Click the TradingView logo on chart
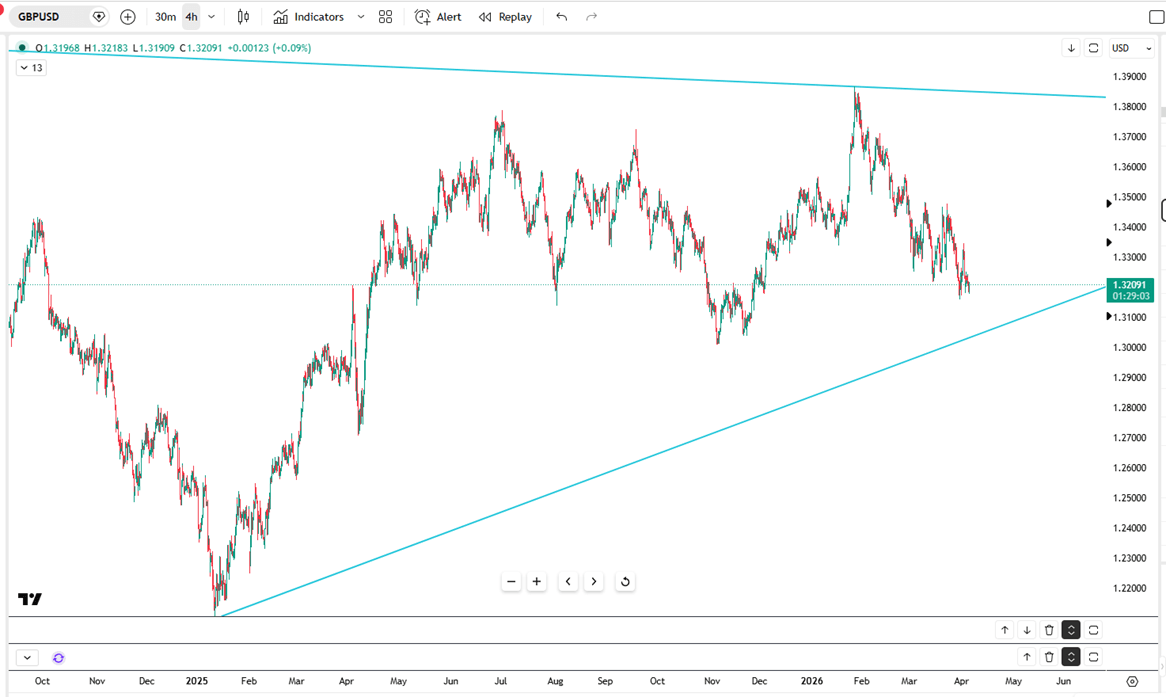The image size is (1166, 697). pos(30,599)
